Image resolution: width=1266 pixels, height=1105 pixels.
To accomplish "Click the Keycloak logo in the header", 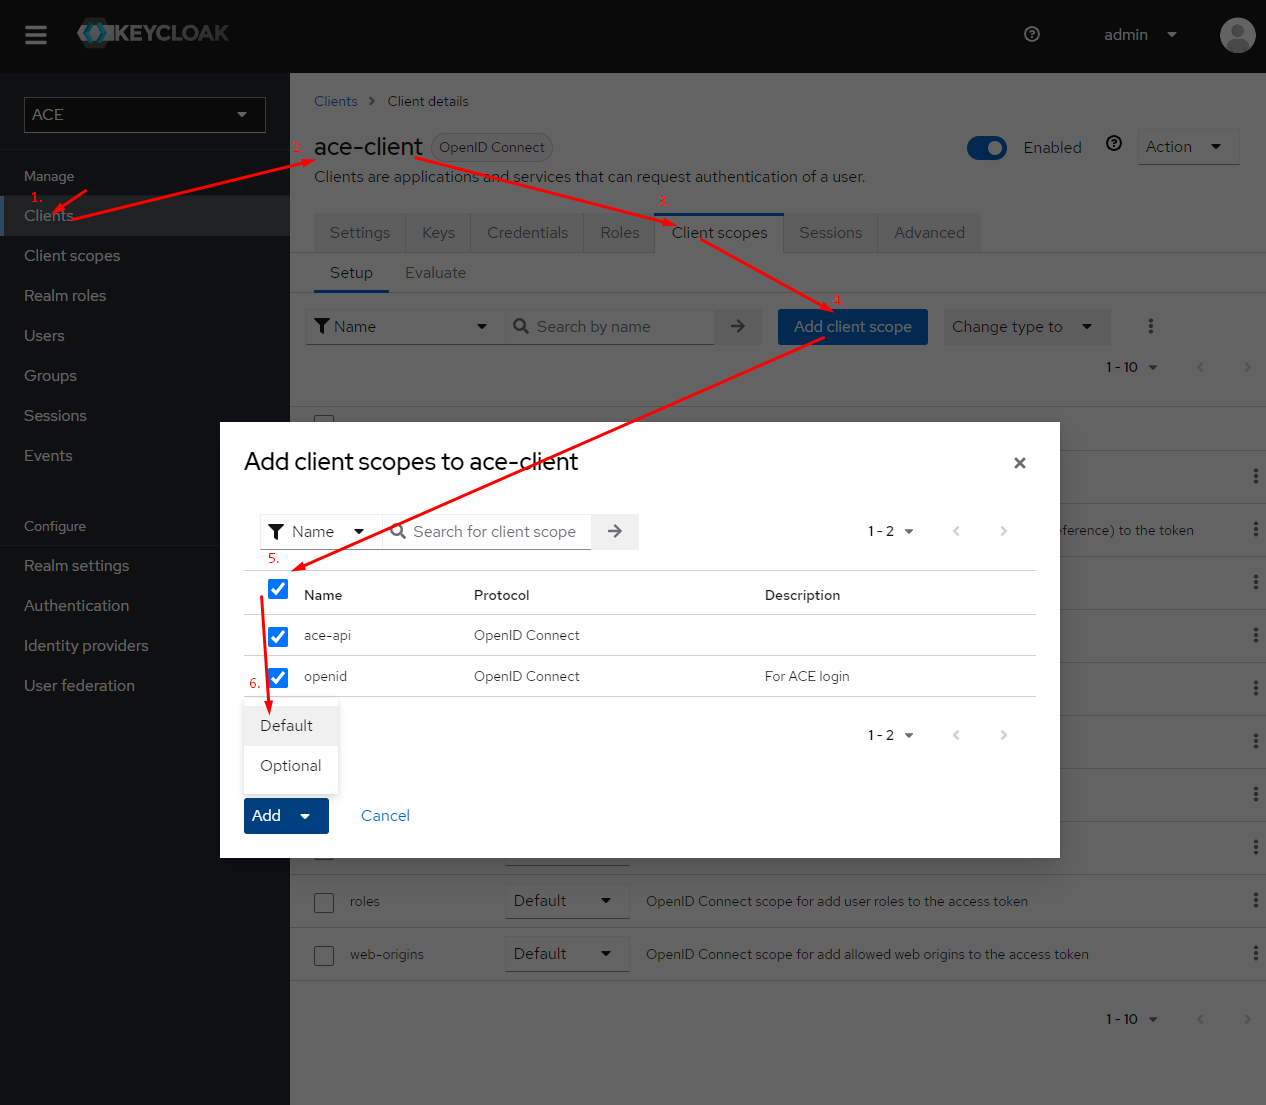I will point(152,33).
